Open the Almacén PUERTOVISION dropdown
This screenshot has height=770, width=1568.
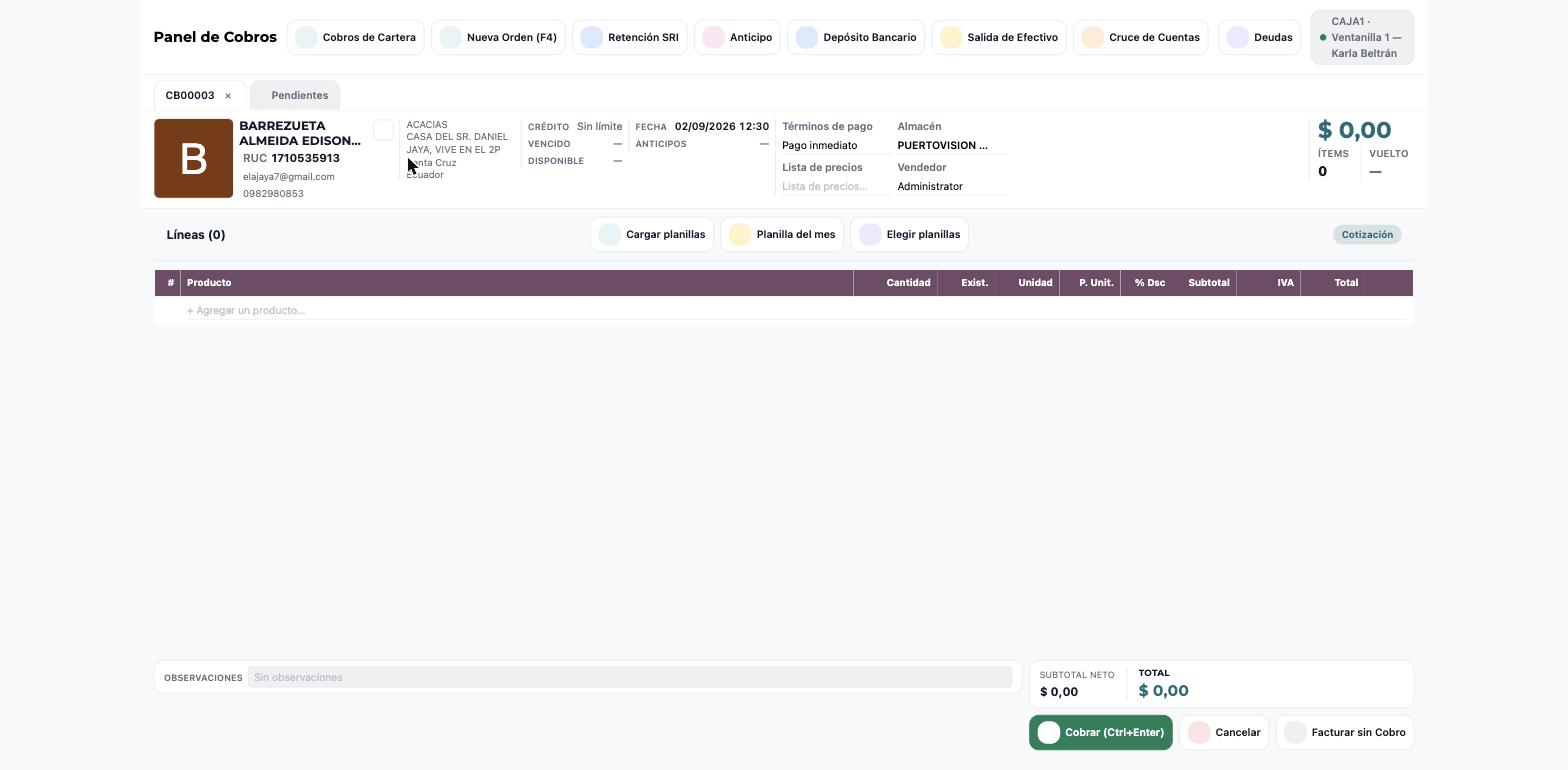[951, 146]
